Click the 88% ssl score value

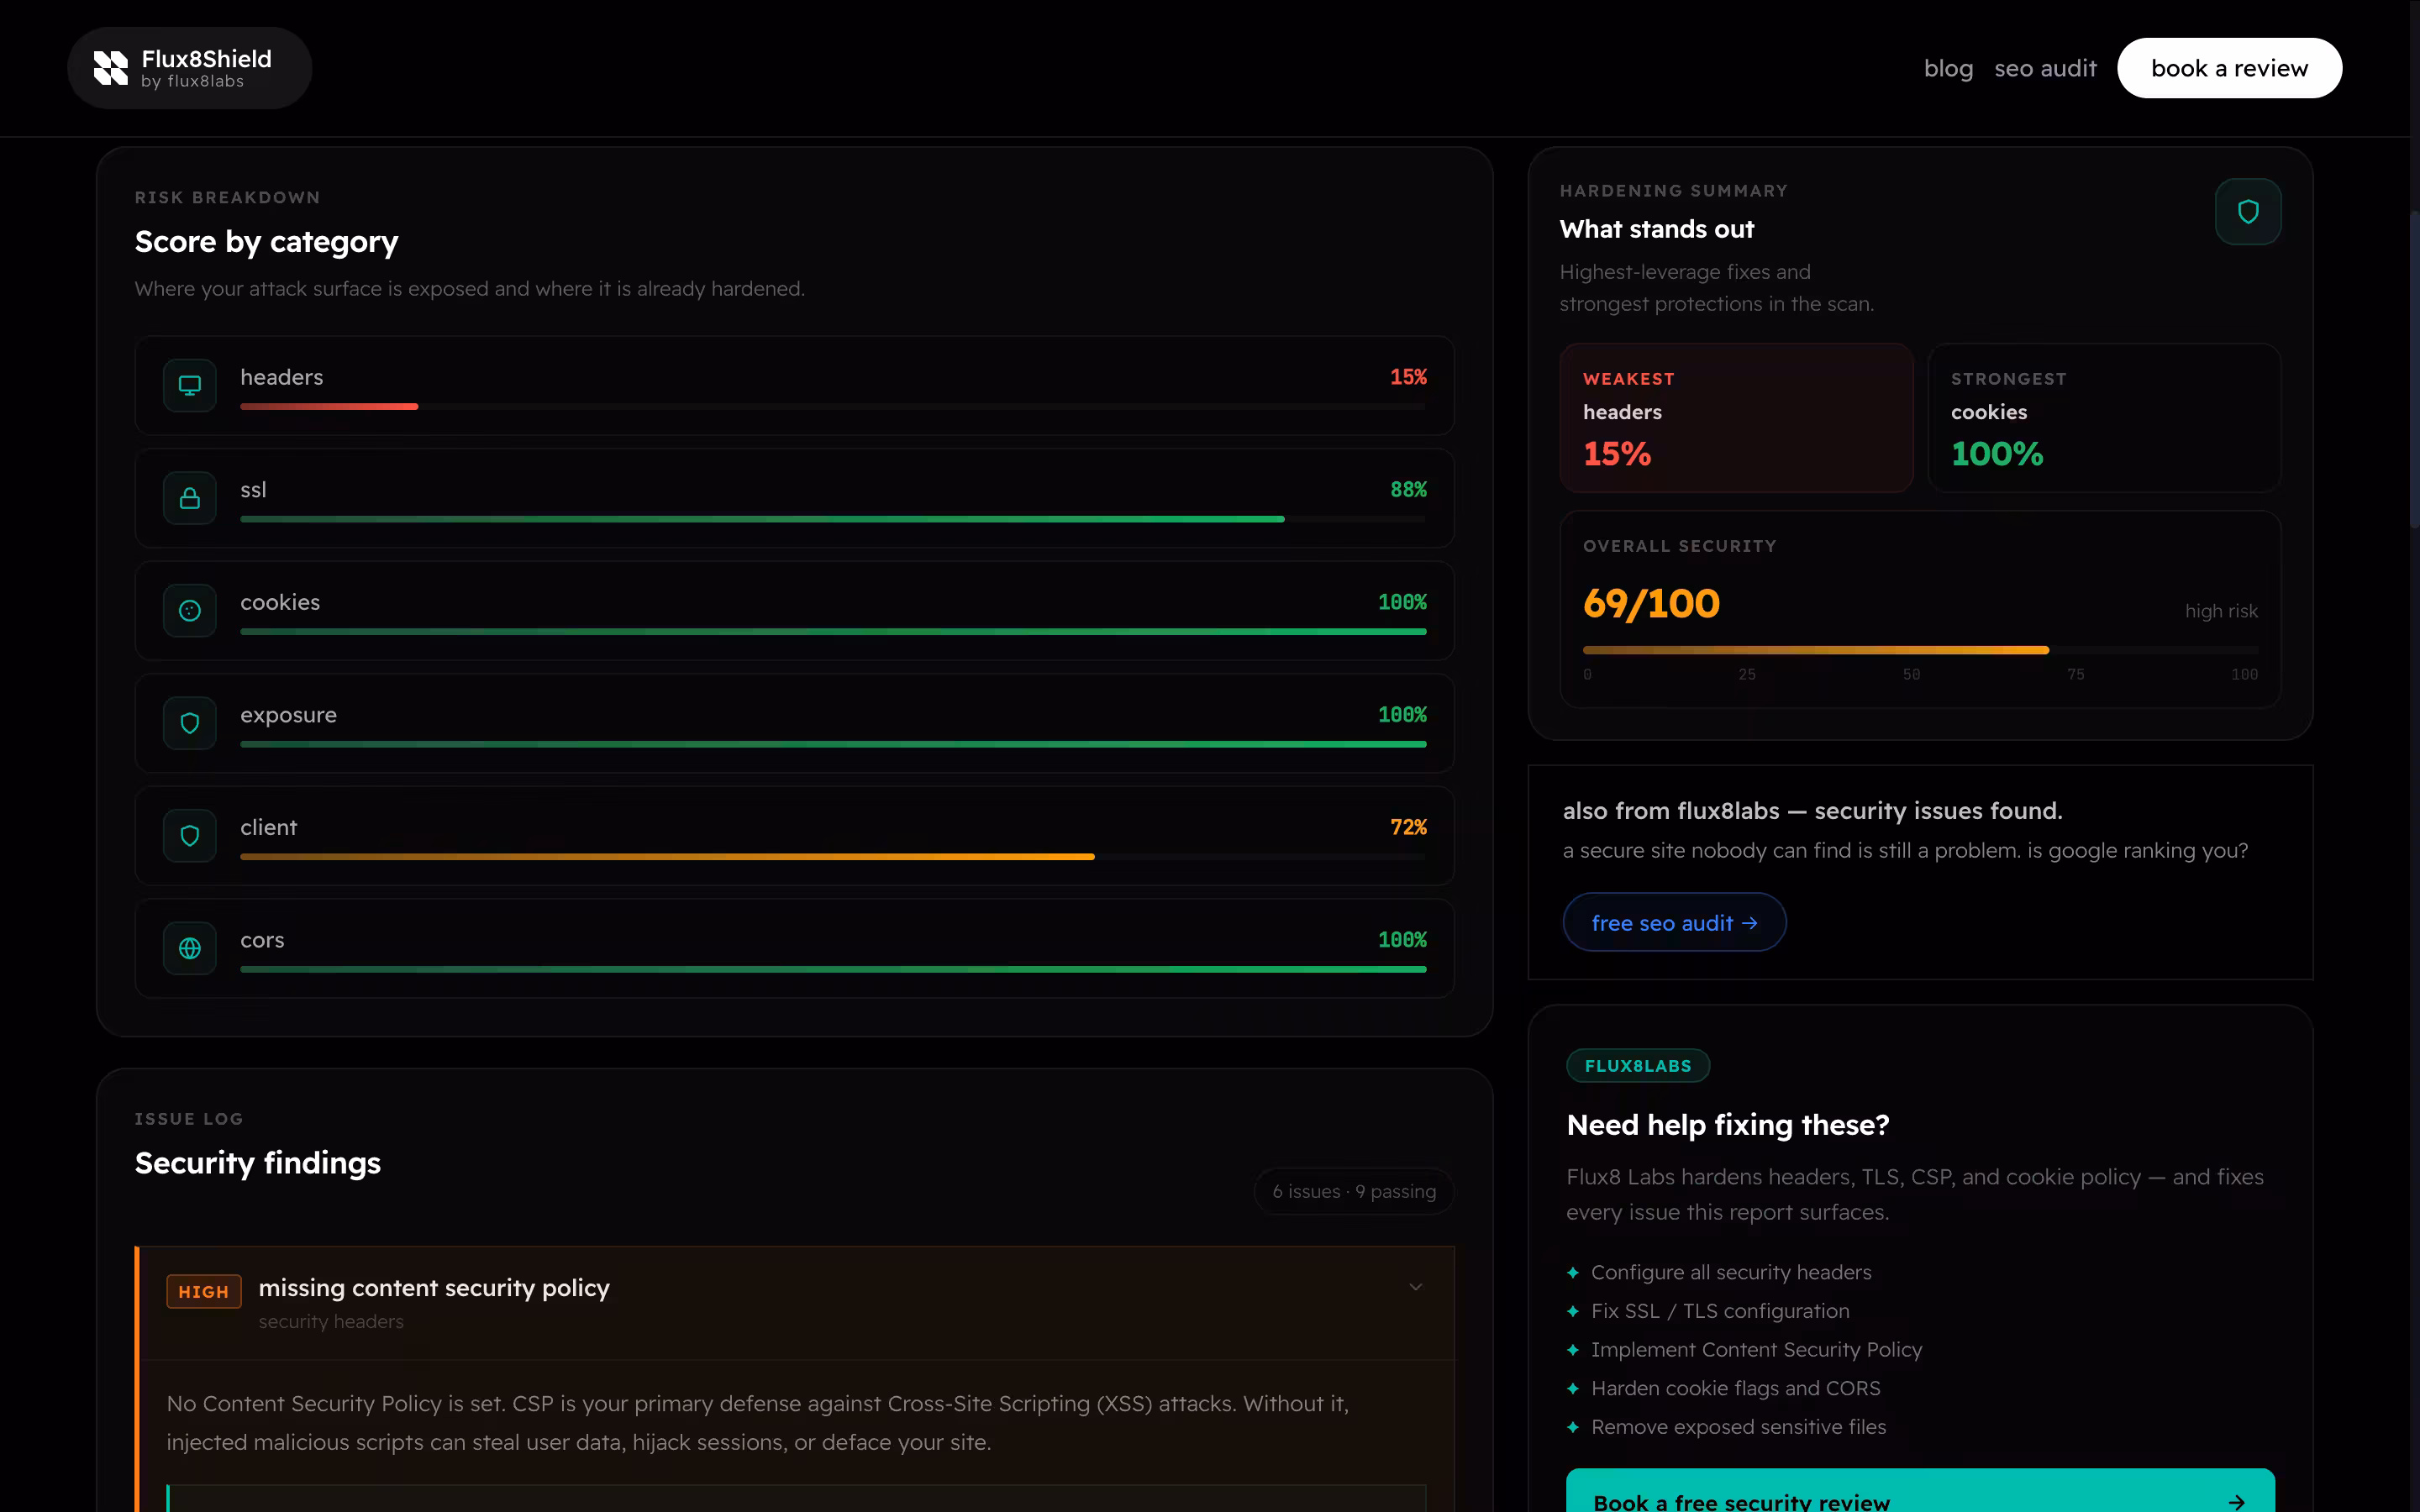click(1408, 490)
